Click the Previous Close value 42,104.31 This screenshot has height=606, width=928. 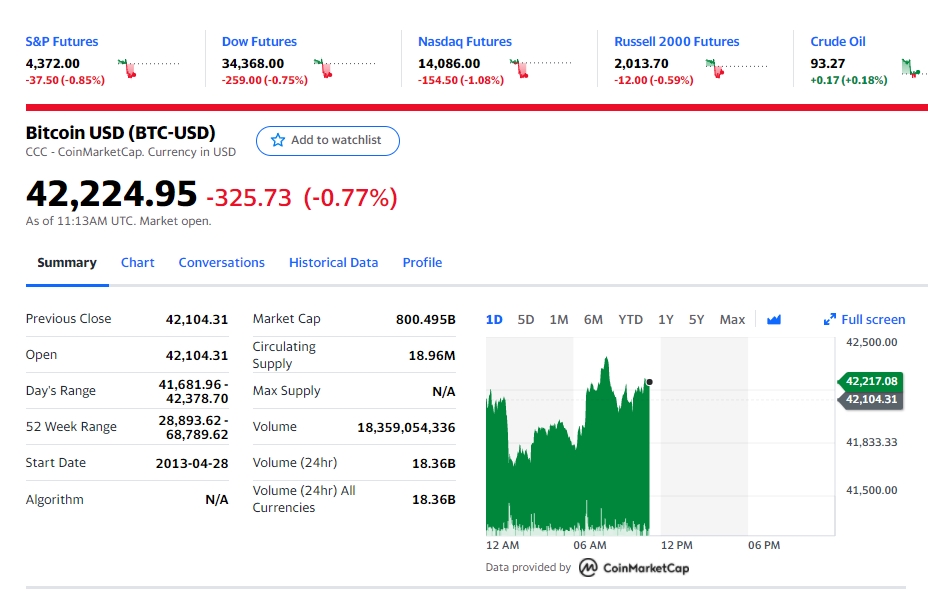point(196,320)
